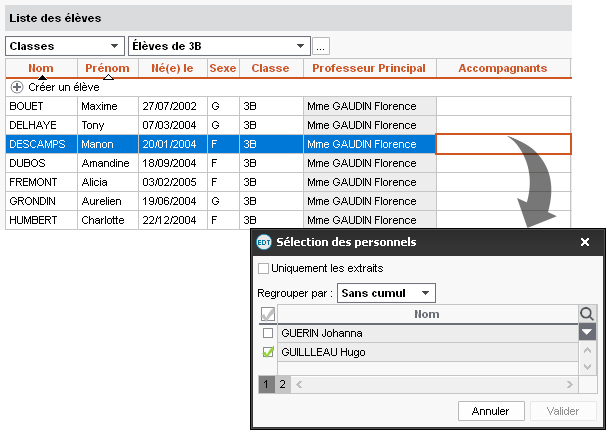Click birth date 18/09/2004

tap(169, 163)
